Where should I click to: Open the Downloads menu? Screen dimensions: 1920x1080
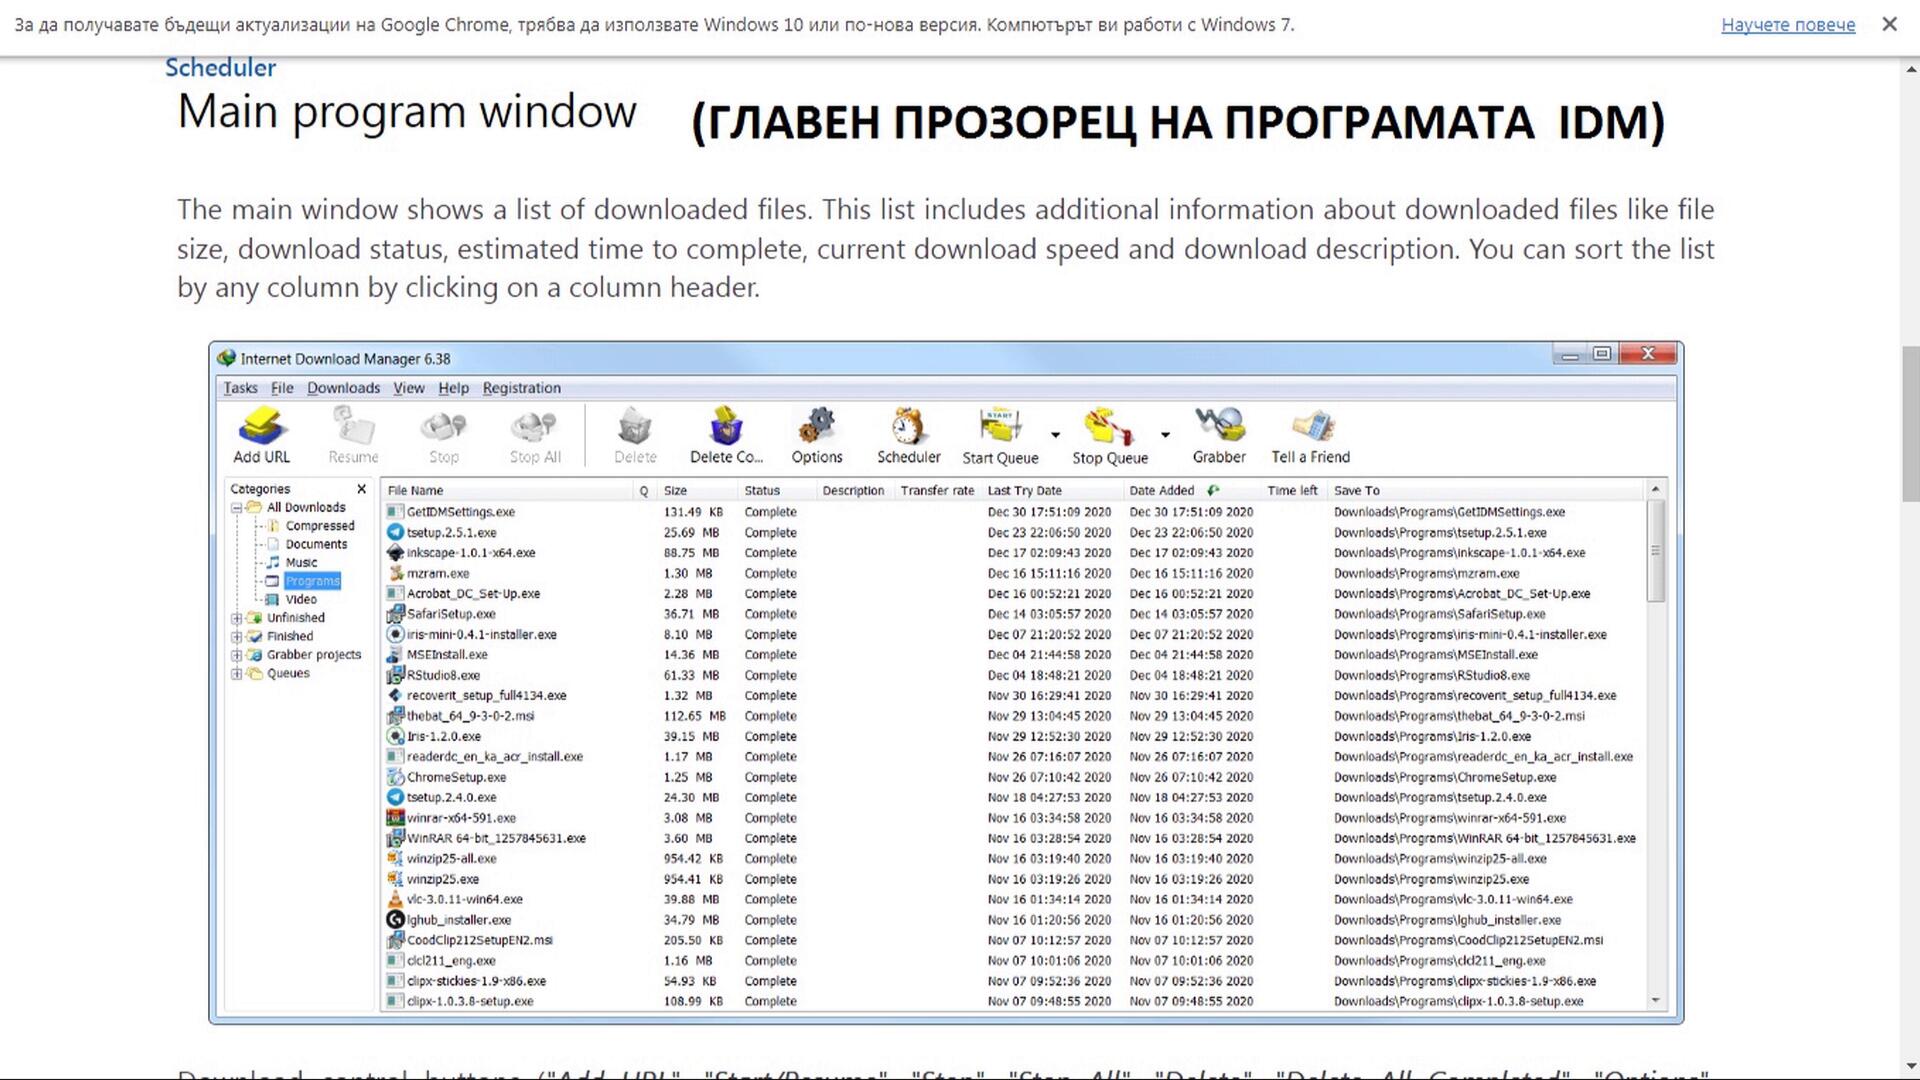[343, 388]
